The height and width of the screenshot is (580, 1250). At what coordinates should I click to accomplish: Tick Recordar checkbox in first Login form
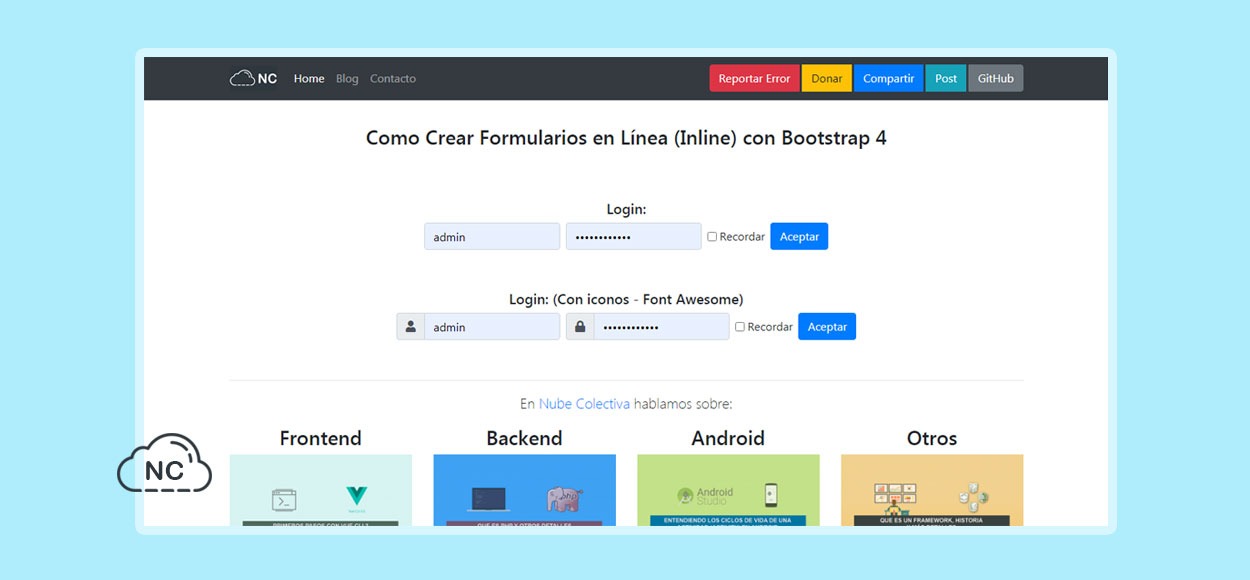pyautogui.click(x=712, y=237)
